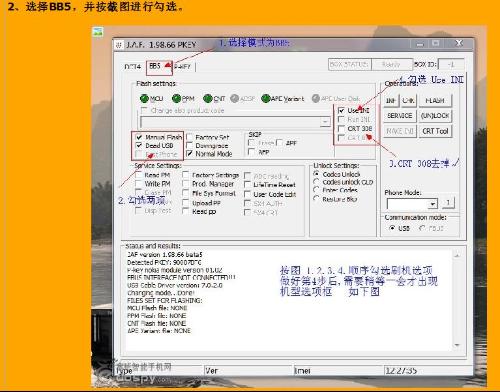Open the Phone Mode dropdown
Screen dimensions: 500x392
[x=433, y=204]
